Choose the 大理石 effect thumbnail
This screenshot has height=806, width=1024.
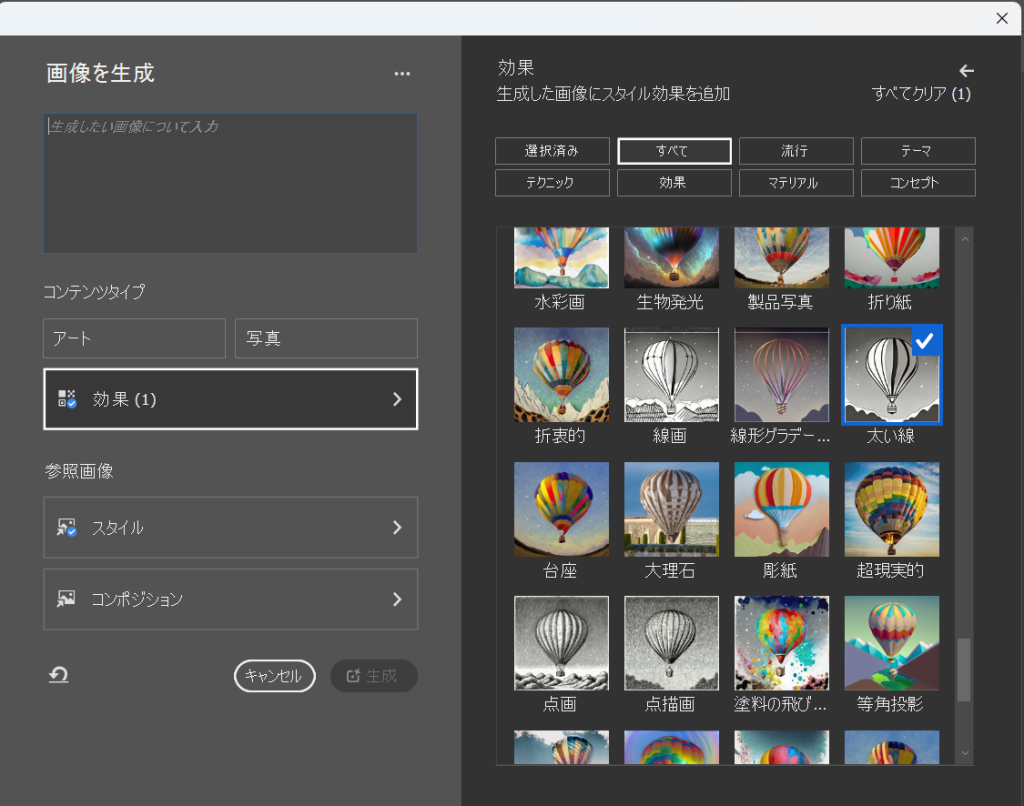(671, 510)
